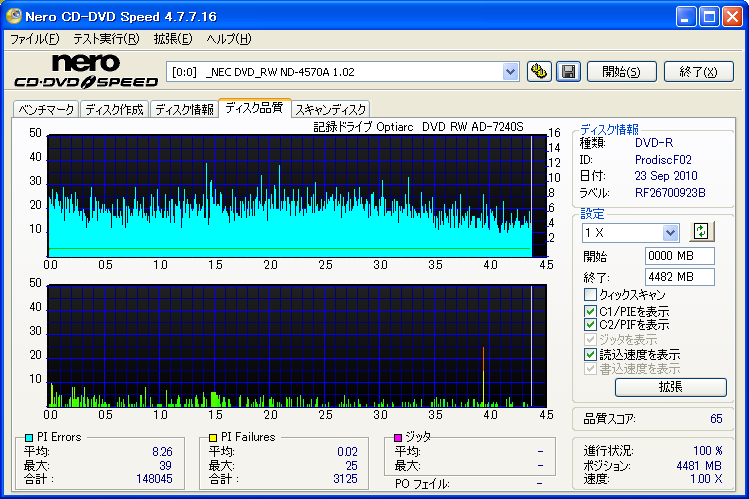Minimize the Nero CD-DVD Speed window
The image size is (749, 499).
[686, 17]
